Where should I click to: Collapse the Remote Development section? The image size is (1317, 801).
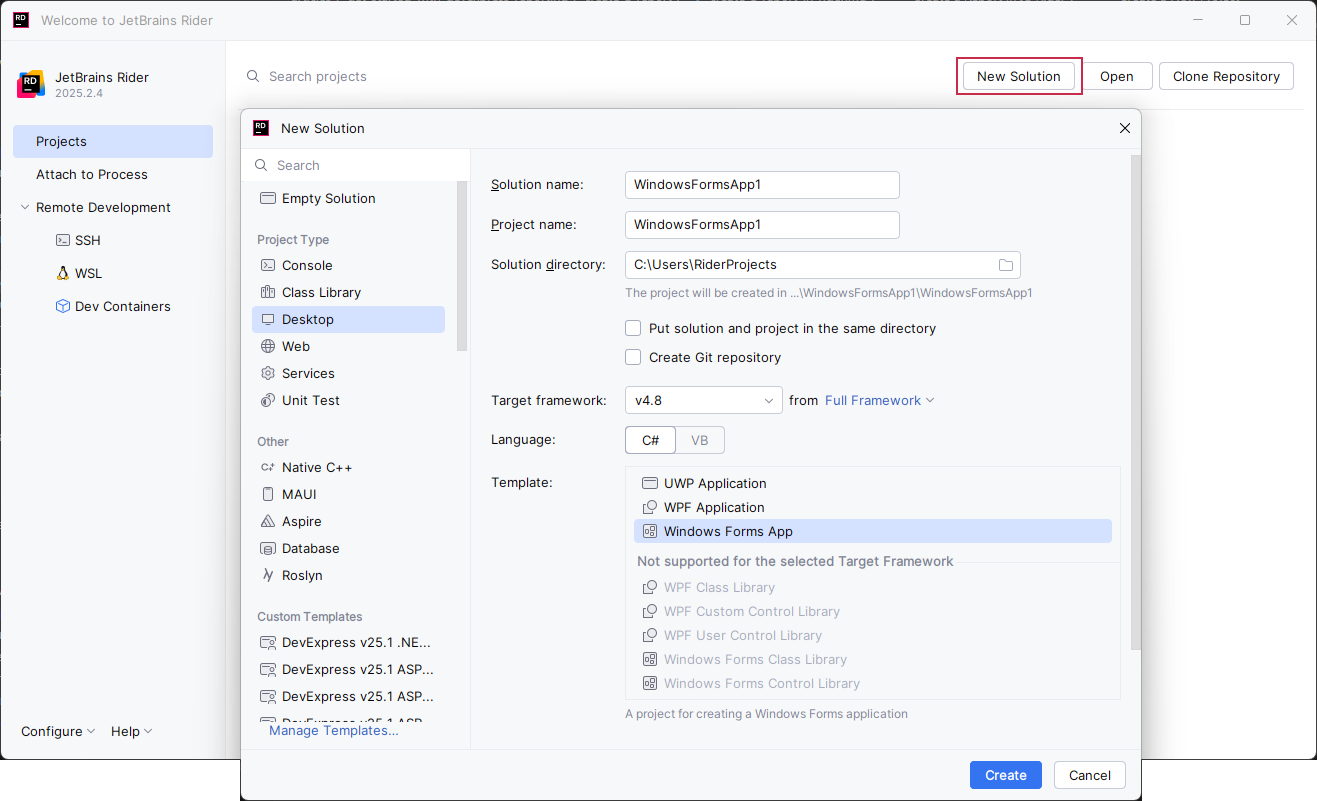tap(25, 207)
